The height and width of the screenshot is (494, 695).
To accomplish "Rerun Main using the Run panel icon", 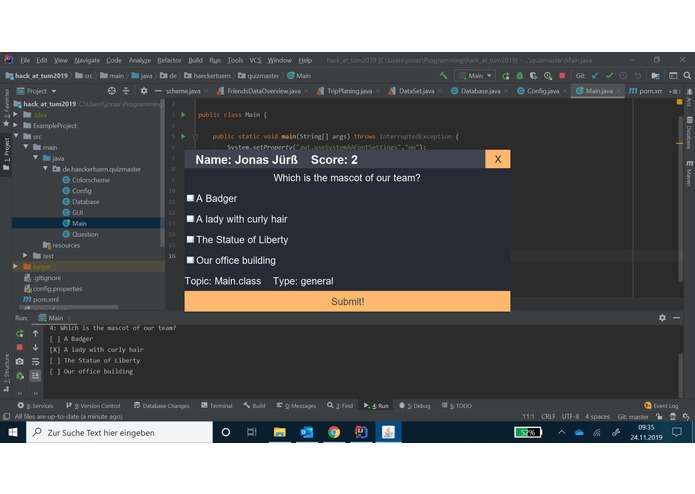I will tap(20, 333).
